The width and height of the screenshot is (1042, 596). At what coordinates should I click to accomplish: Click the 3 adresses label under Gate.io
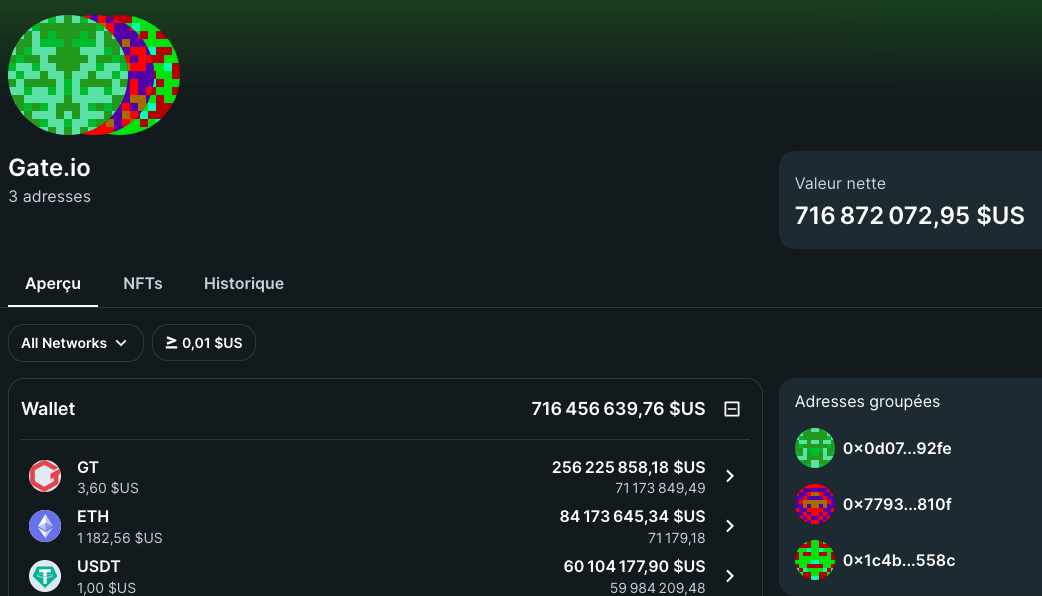49,196
